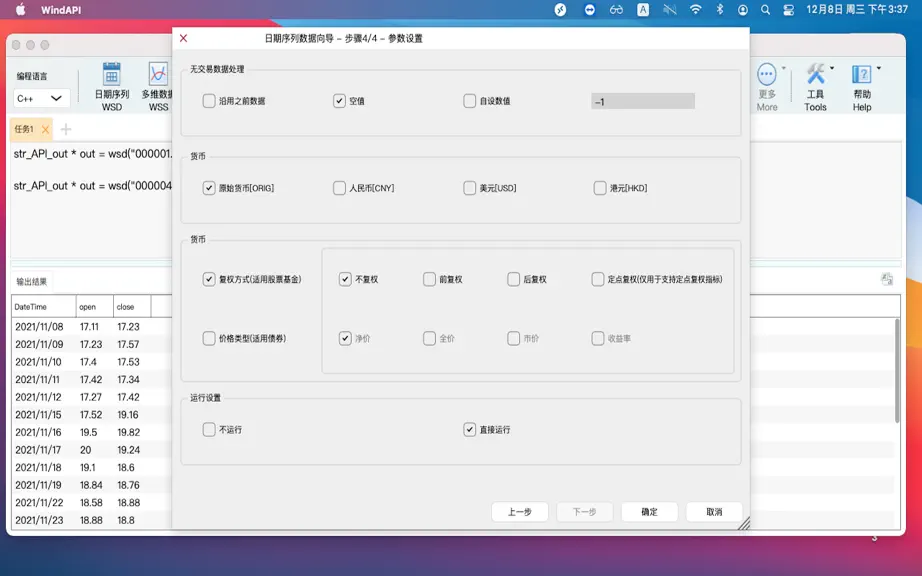Open the WSD date series tool

pyautogui.click(x=112, y=87)
